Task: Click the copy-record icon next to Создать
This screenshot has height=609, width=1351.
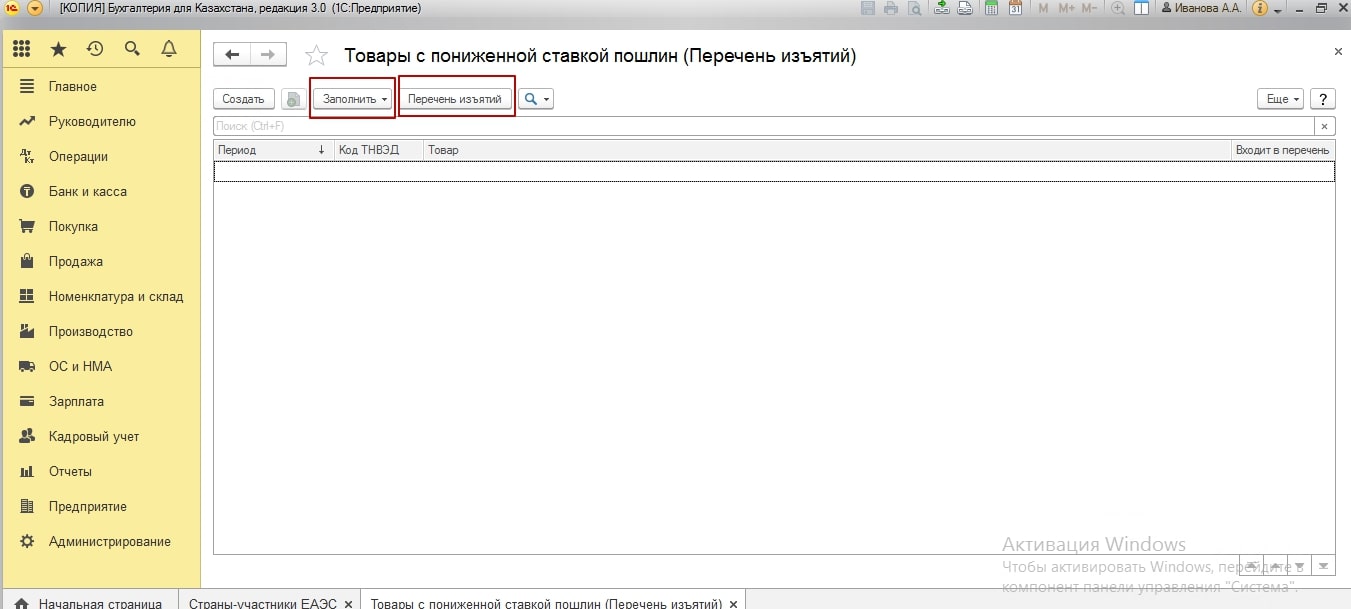Action: [x=293, y=99]
